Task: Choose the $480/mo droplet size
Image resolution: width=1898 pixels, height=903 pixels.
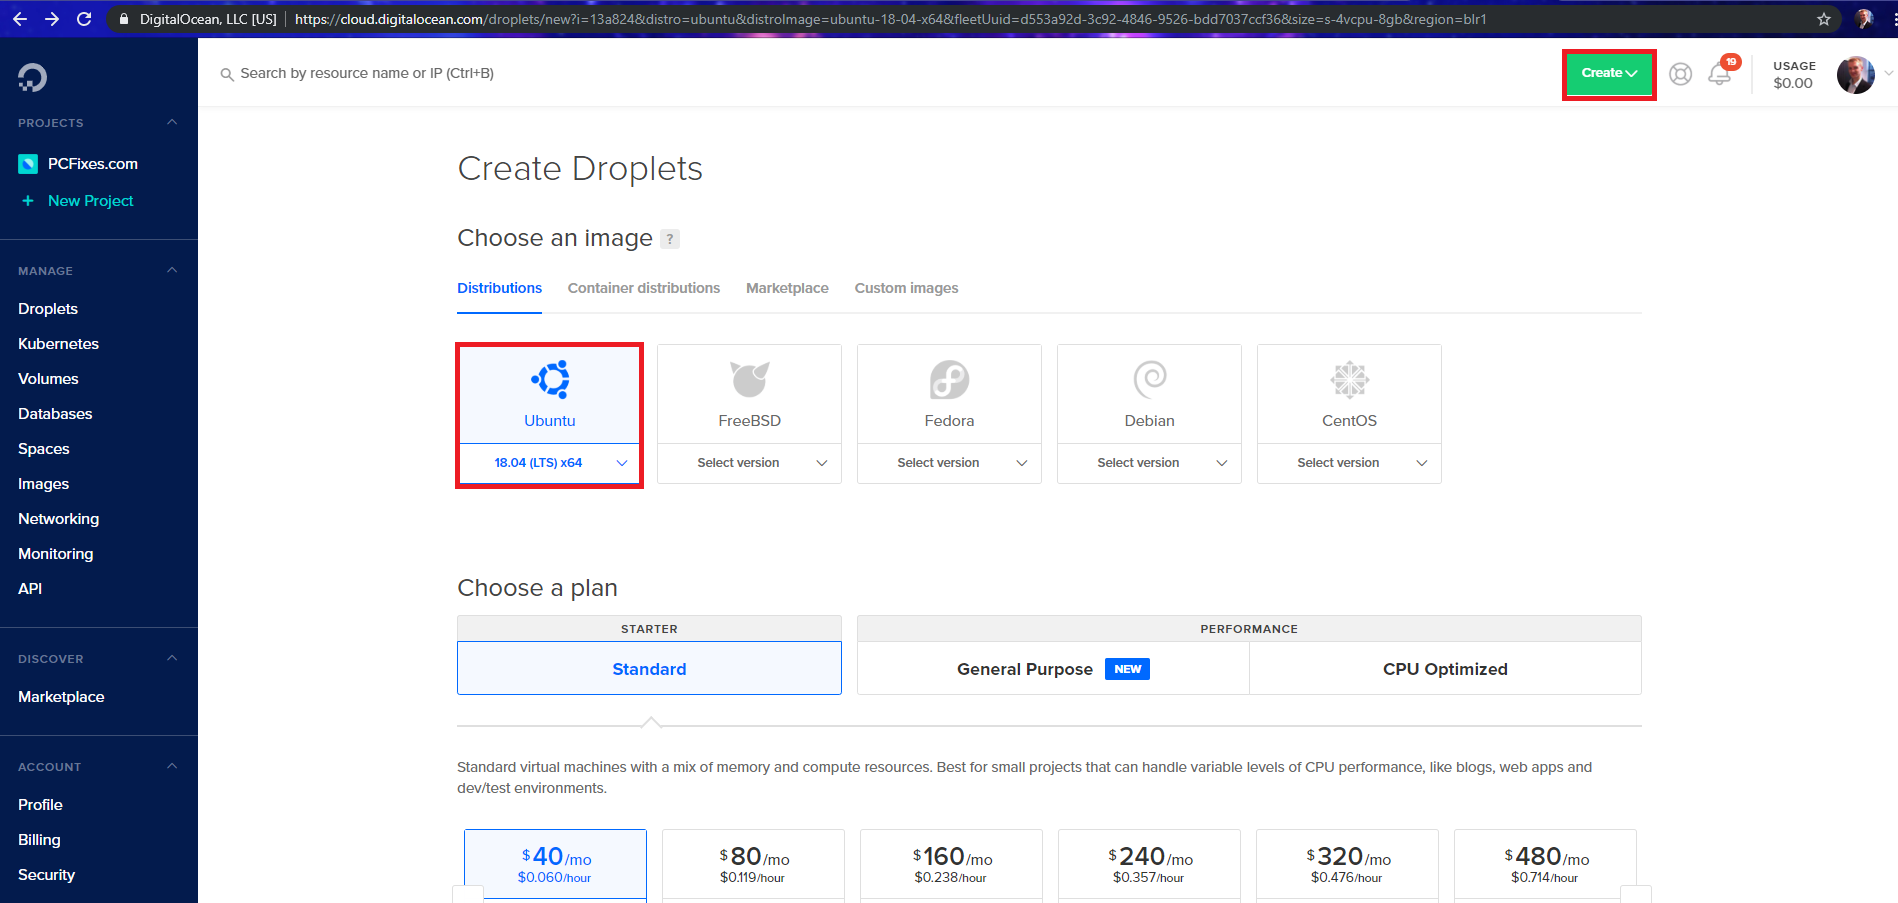Action: [1545, 865]
